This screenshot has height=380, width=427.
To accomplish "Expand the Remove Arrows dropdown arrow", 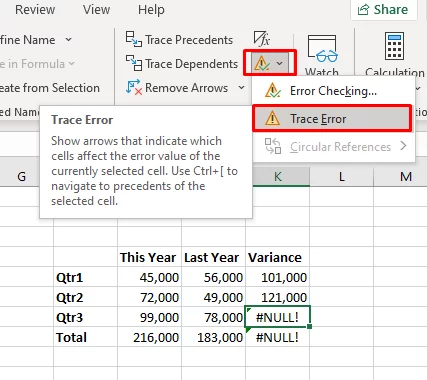I will 242,88.
